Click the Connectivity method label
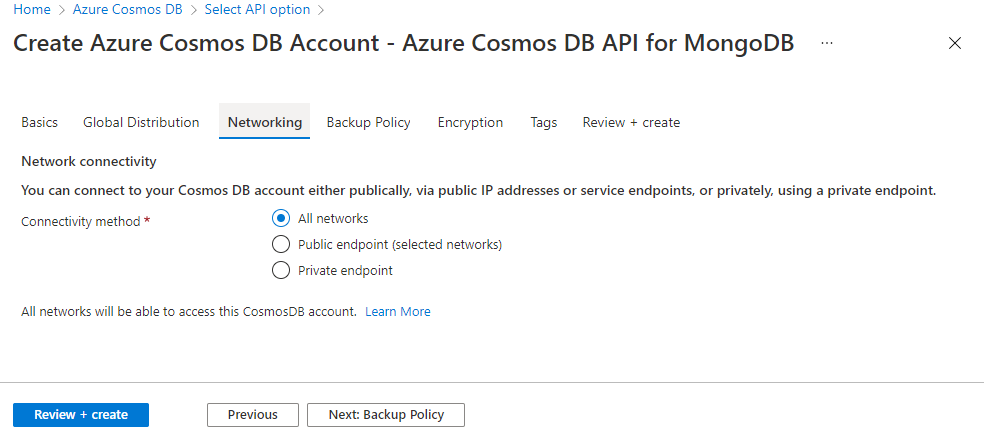Screen dimensions: 984x445 tap(81, 222)
